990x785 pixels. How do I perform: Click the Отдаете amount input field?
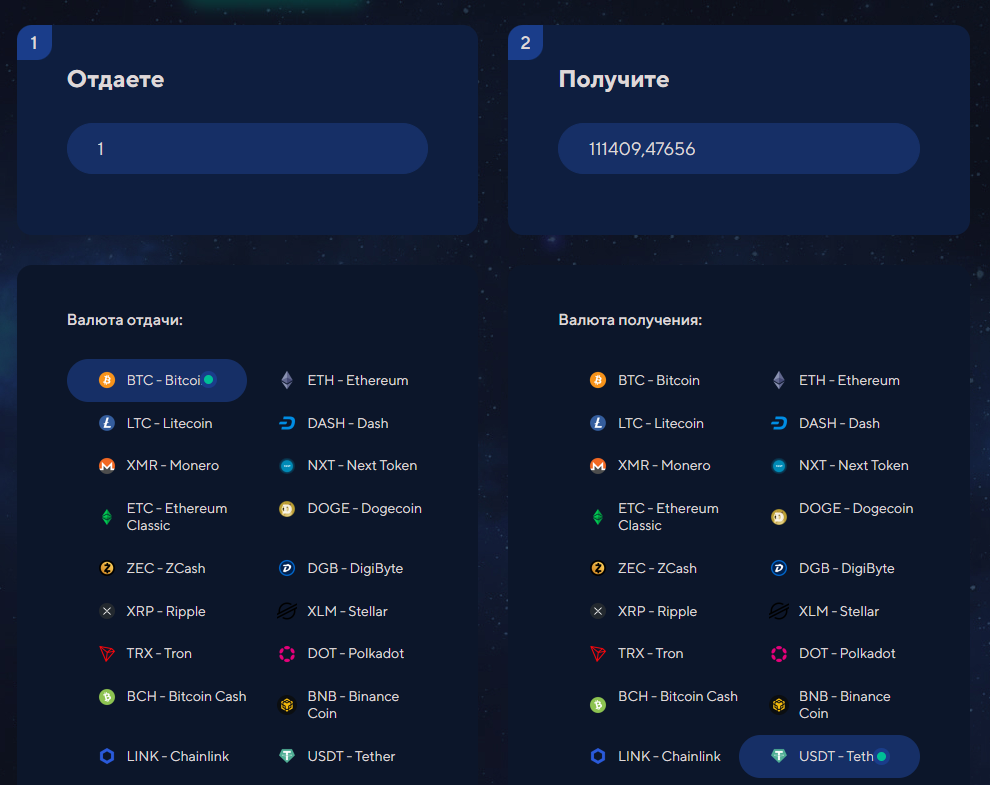click(248, 148)
